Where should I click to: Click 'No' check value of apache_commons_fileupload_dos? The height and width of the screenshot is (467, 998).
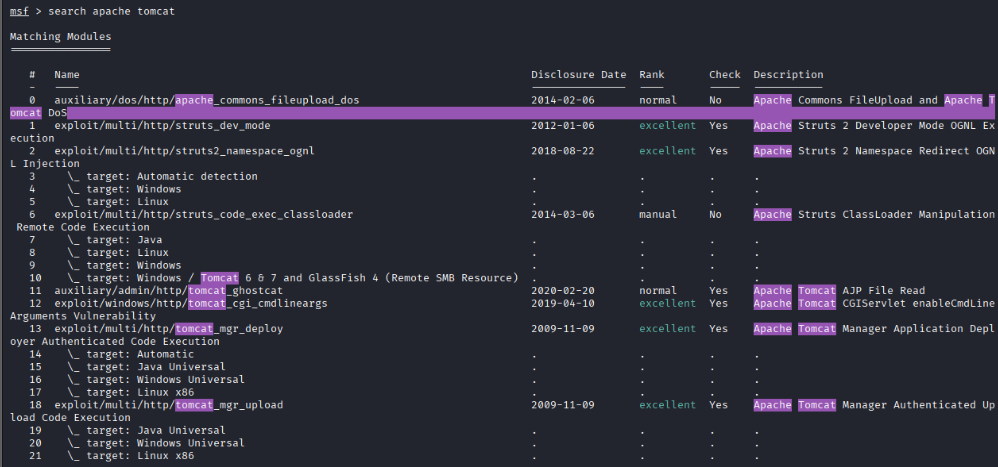click(715, 100)
